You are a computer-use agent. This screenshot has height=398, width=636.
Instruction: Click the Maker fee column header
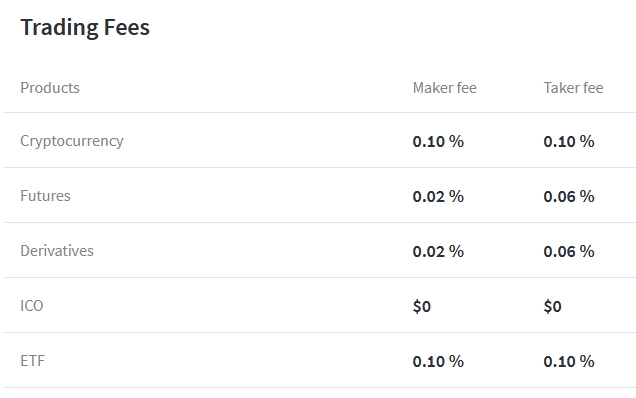click(445, 88)
